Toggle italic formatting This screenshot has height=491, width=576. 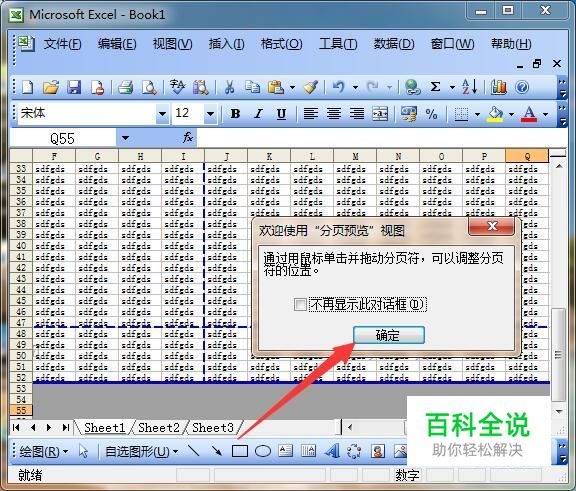[x=258, y=114]
